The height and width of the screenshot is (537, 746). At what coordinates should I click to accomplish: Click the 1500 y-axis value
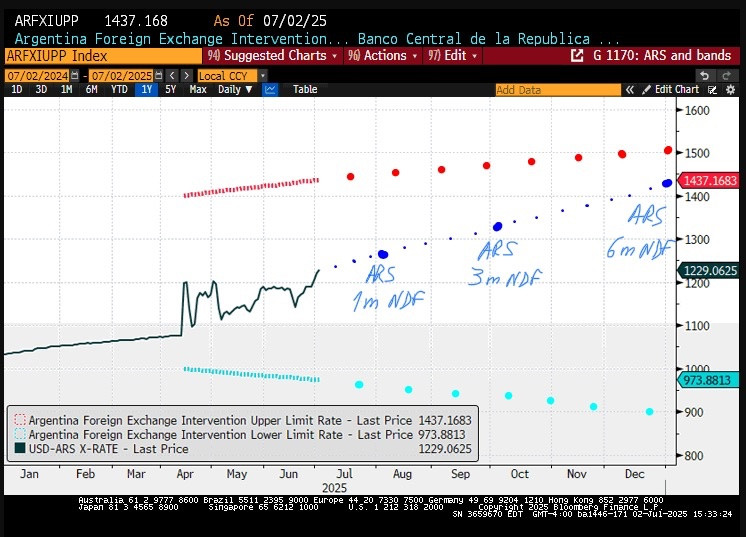(x=697, y=153)
